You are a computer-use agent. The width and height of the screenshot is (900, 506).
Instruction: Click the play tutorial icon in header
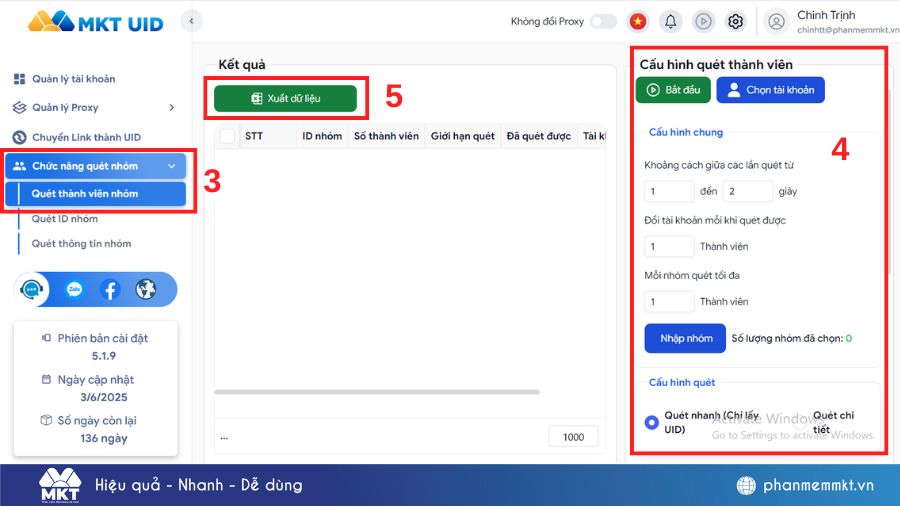click(x=703, y=21)
